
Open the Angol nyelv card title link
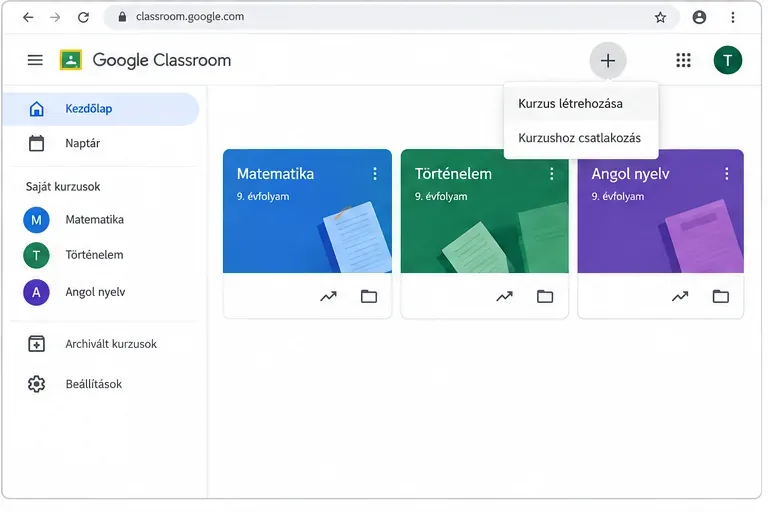630,174
